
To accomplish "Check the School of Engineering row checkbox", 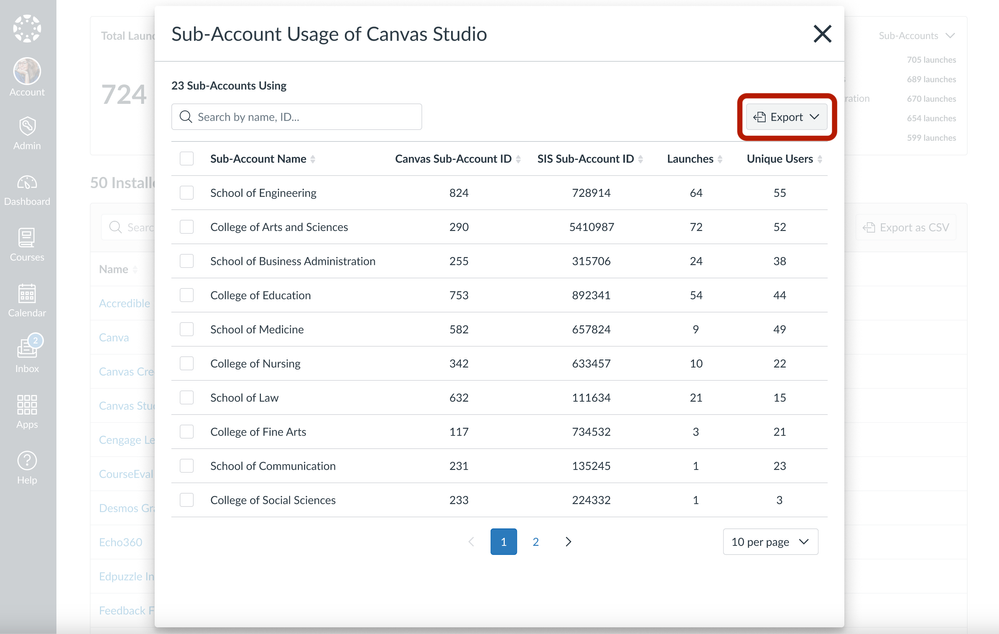I will pyautogui.click(x=187, y=193).
